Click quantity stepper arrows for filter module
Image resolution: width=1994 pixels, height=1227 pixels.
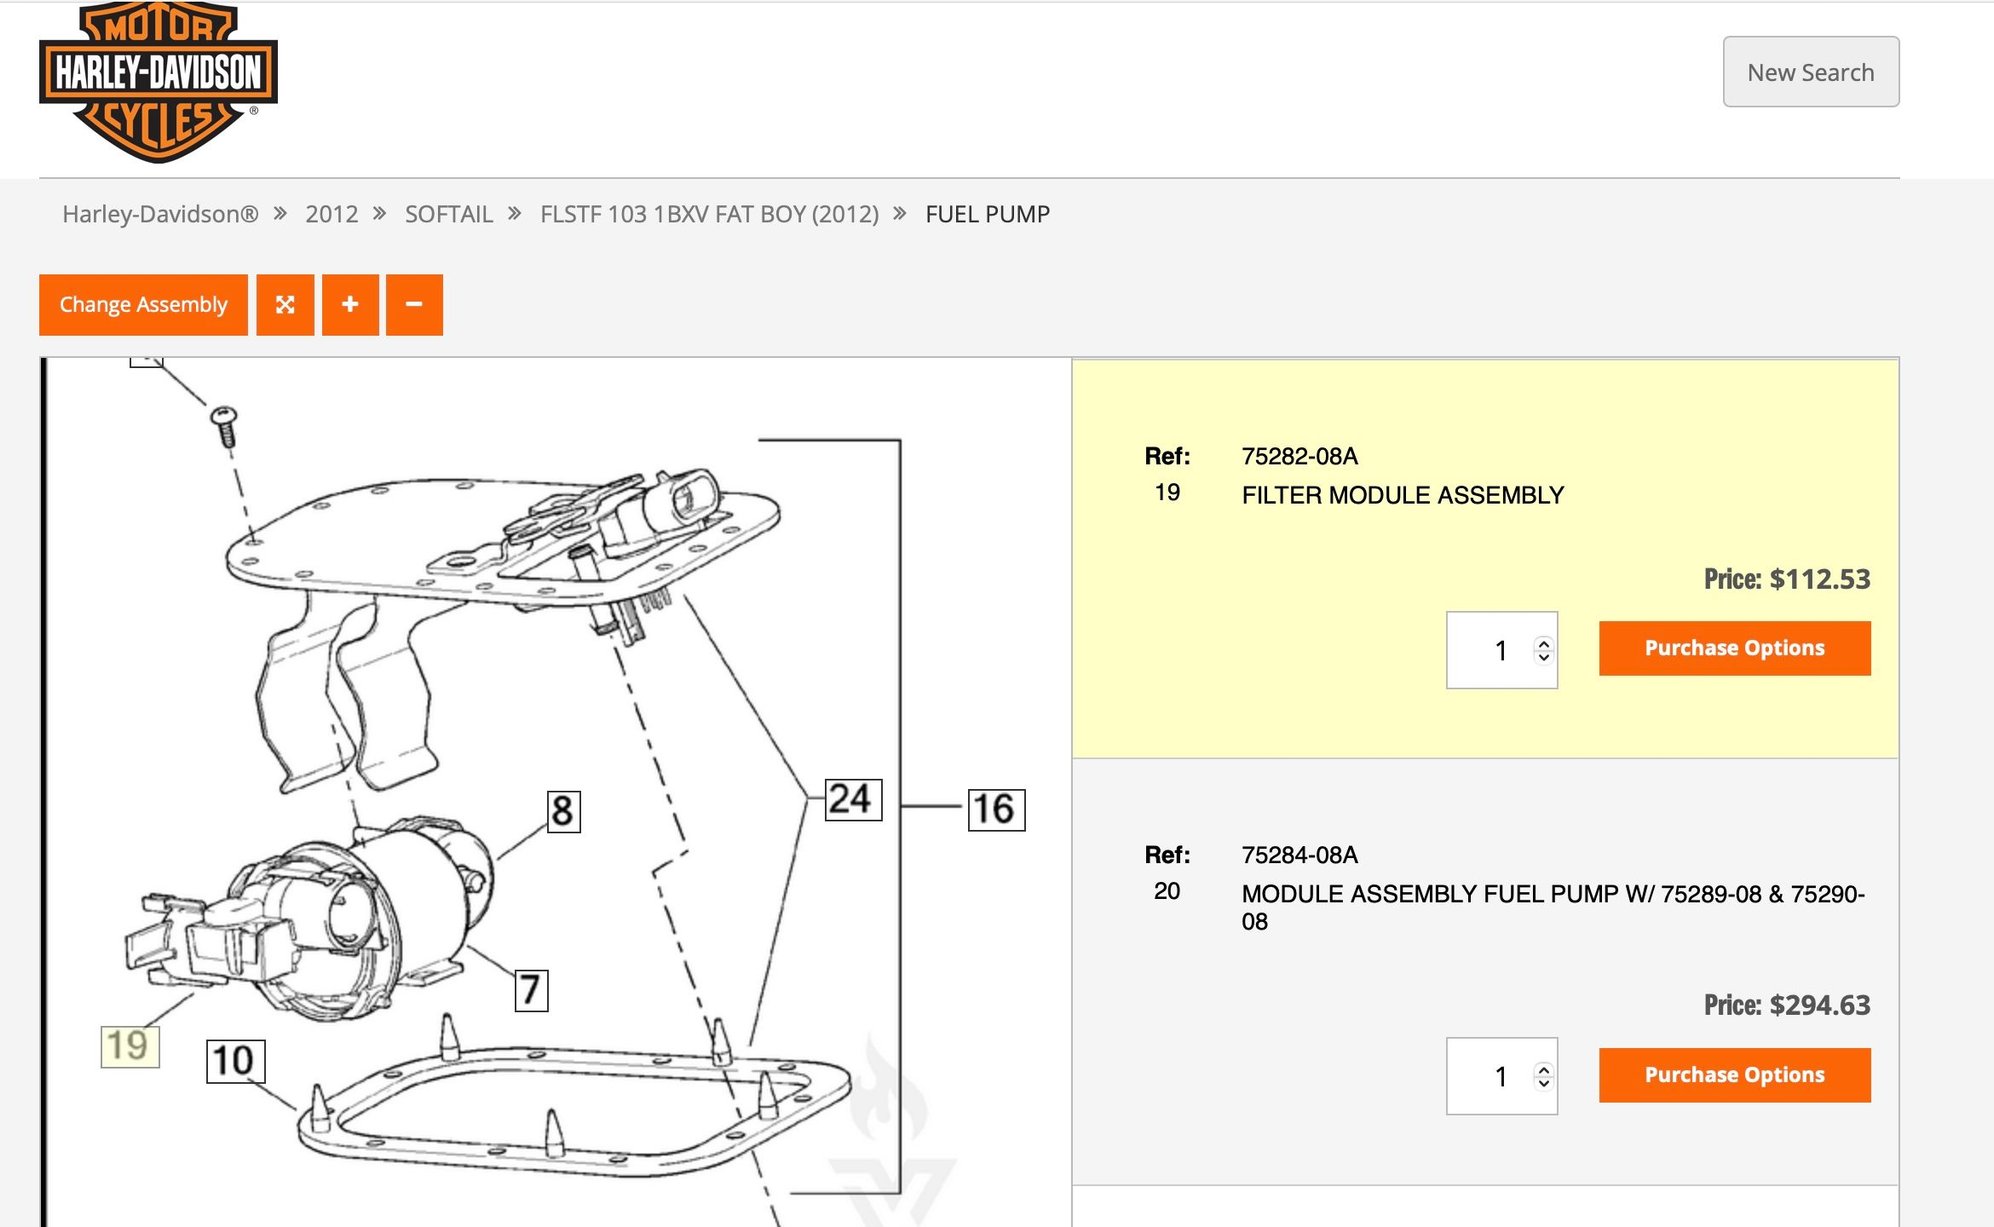pos(1544,650)
